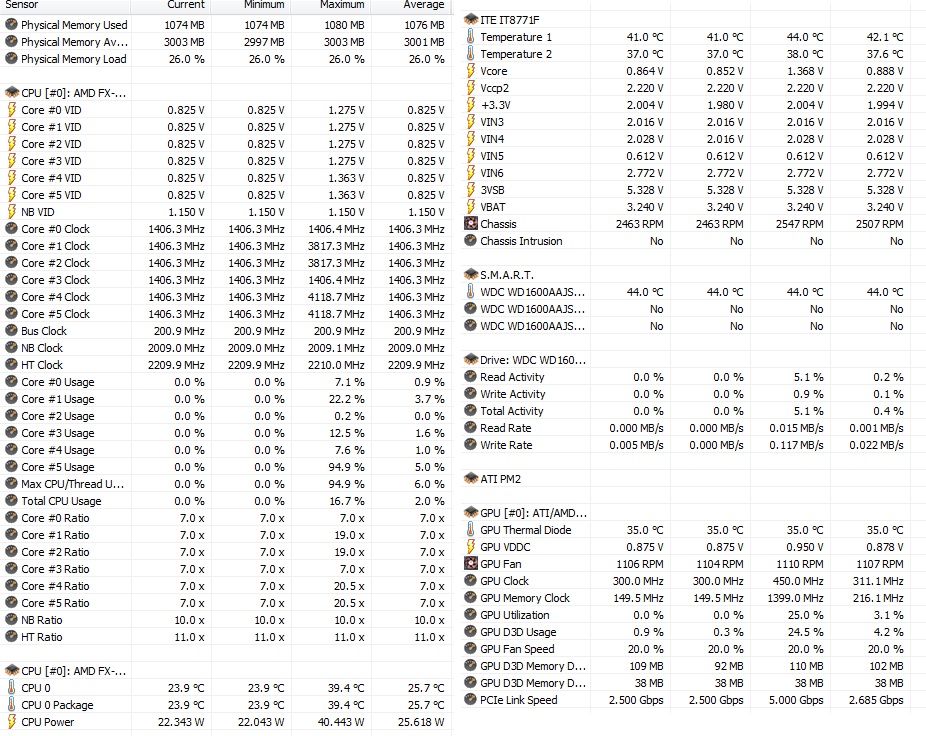Click the Average column header

[424, 5]
